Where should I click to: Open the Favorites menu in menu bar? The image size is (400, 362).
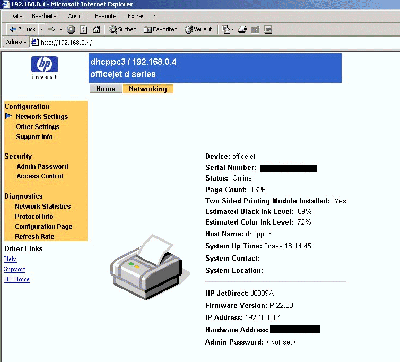point(105,16)
